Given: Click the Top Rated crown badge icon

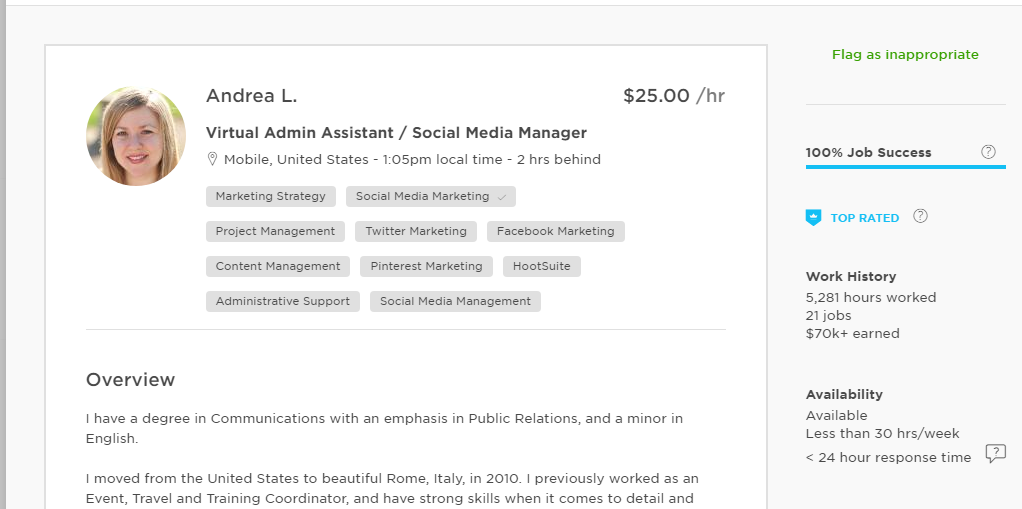Looking at the screenshot, I should (x=813, y=217).
